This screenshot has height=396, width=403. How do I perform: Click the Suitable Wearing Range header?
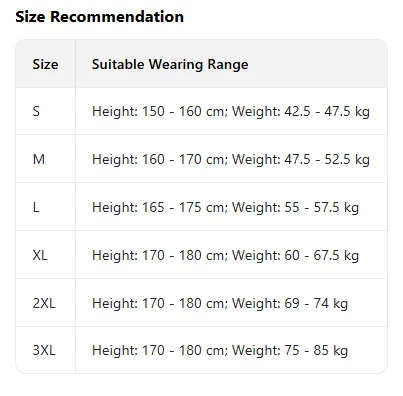pos(170,64)
